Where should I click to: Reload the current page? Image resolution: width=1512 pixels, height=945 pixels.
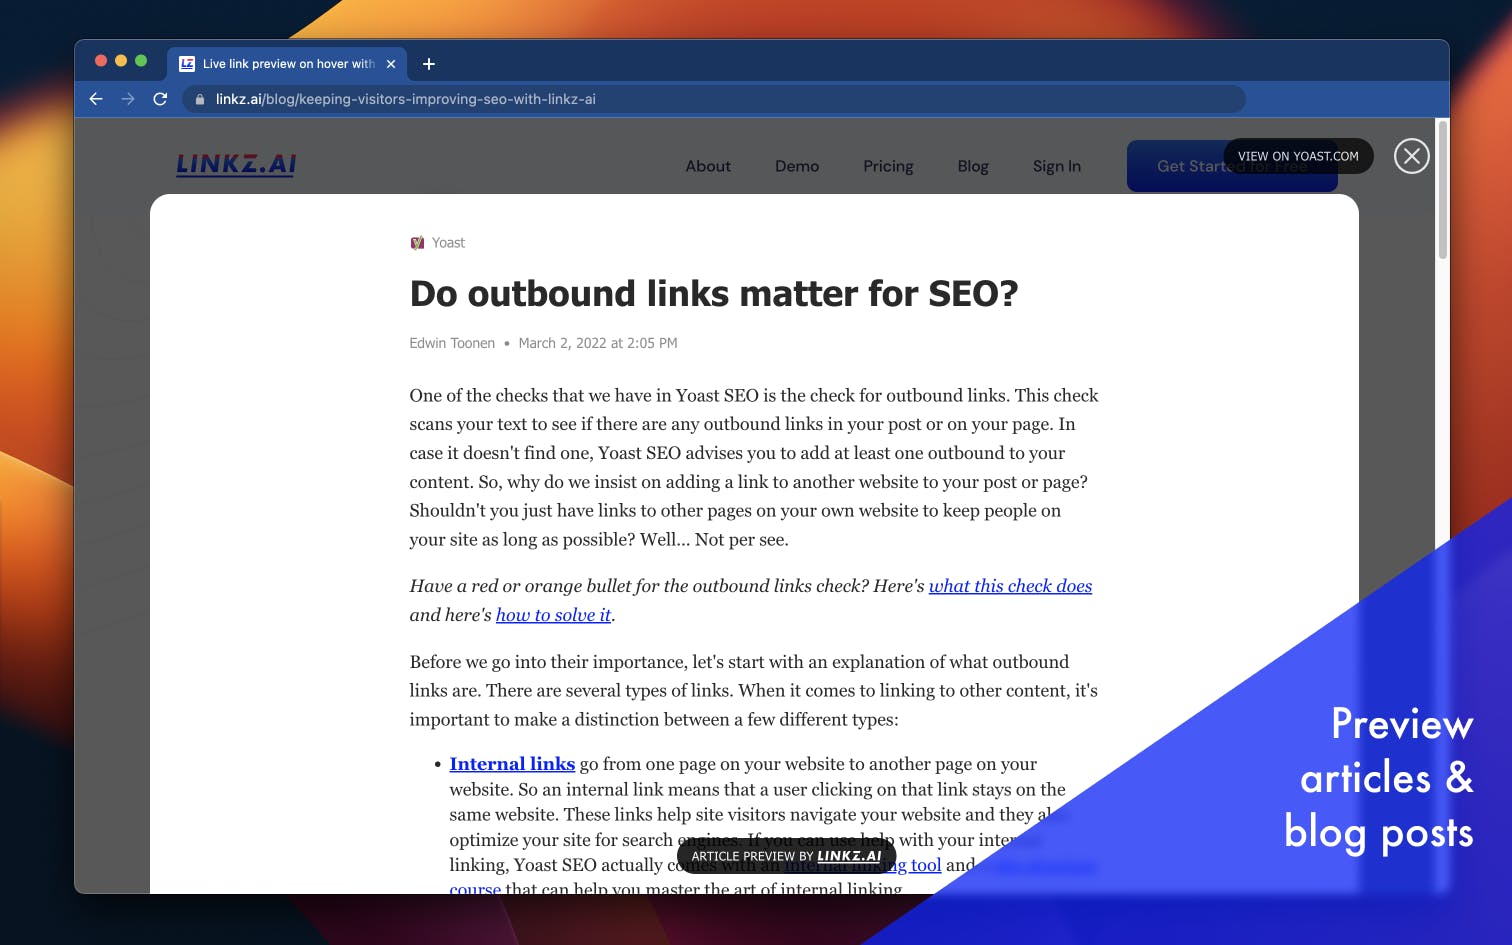coord(160,99)
